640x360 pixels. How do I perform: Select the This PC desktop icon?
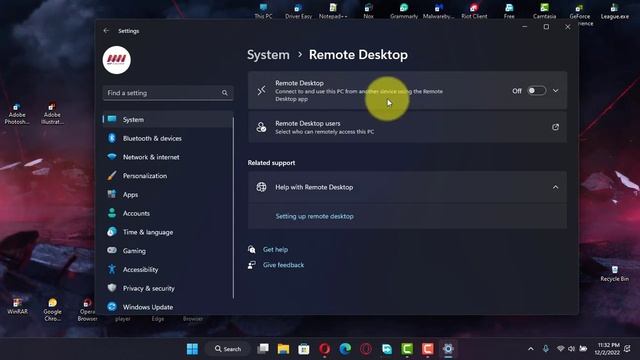point(263,11)
